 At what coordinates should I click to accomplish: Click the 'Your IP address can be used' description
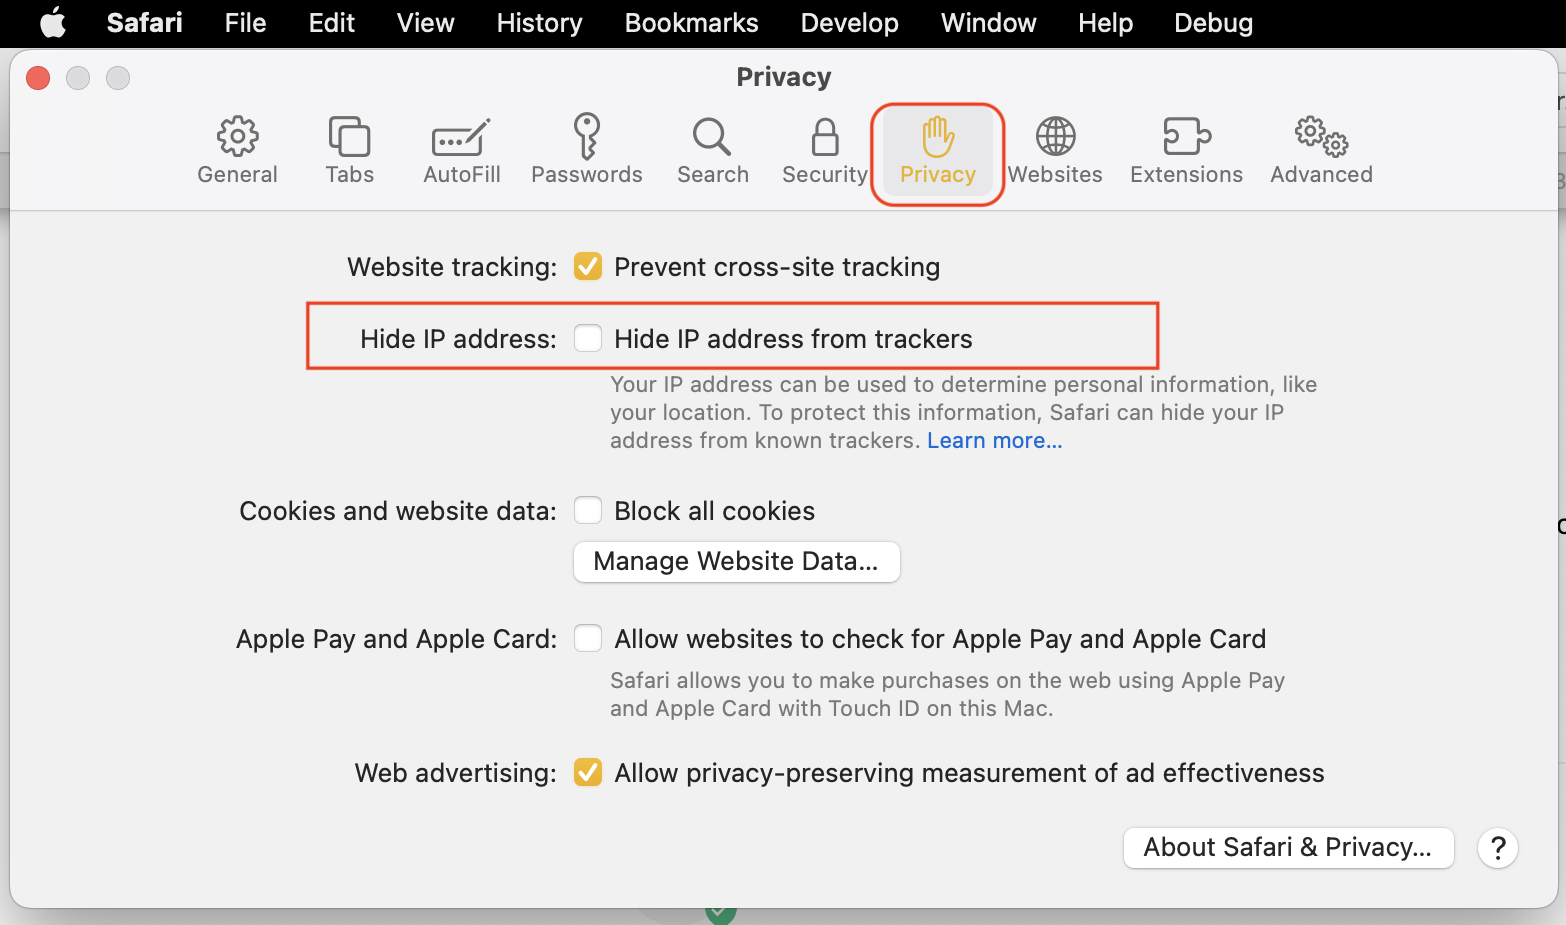(963, 412)
